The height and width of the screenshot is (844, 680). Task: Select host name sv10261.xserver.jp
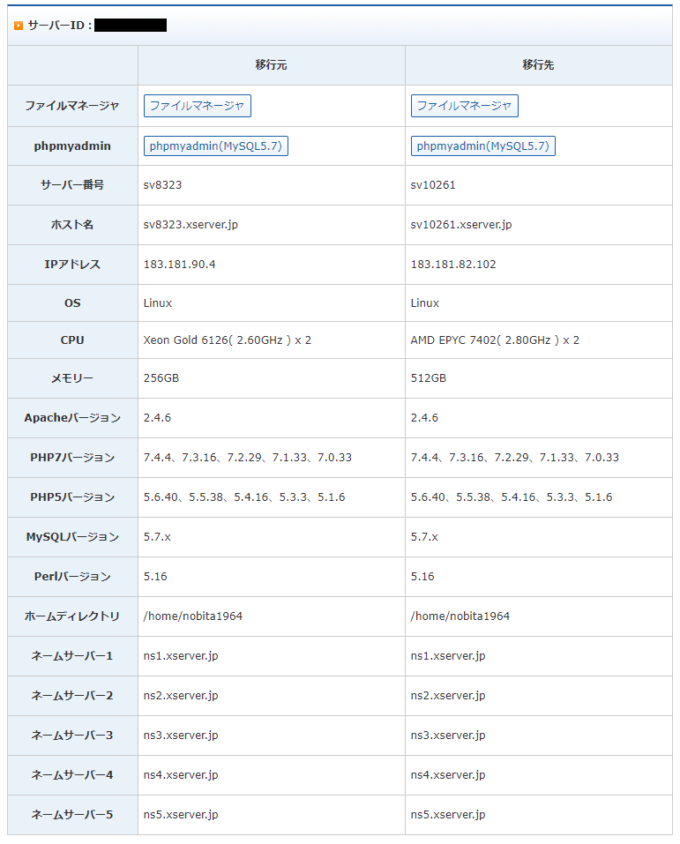(x=461, y=224)
